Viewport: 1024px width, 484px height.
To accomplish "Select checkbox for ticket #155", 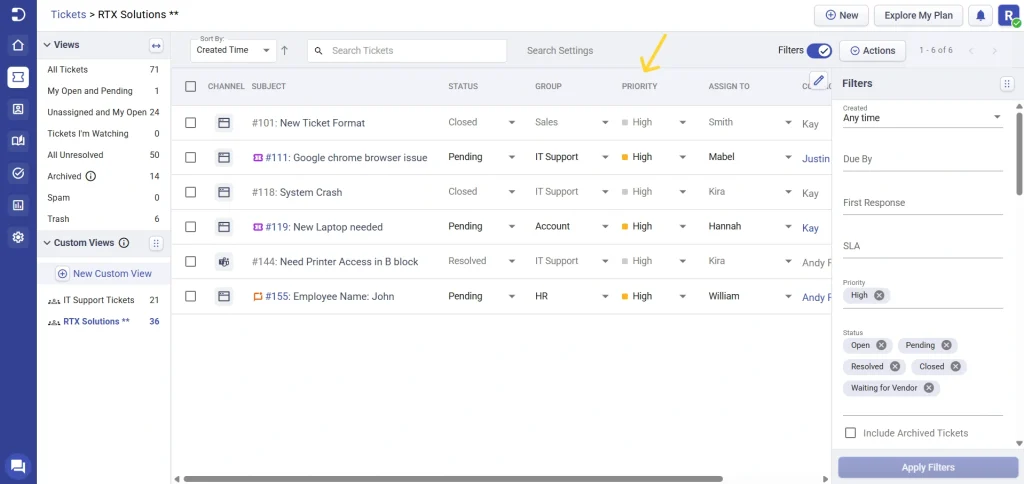I will coord(191,296).
